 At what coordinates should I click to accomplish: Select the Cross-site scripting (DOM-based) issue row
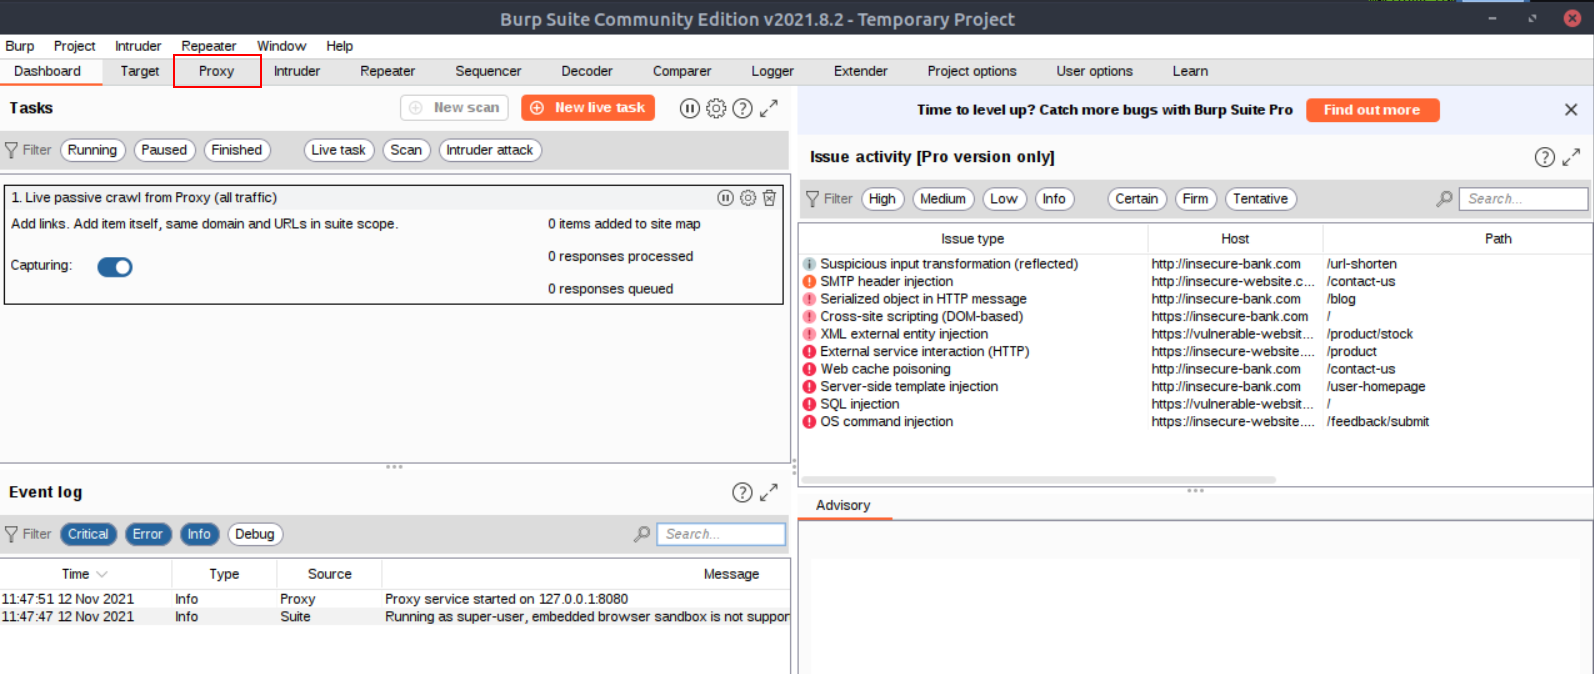pyautogui.click(x=1194, y=317)
